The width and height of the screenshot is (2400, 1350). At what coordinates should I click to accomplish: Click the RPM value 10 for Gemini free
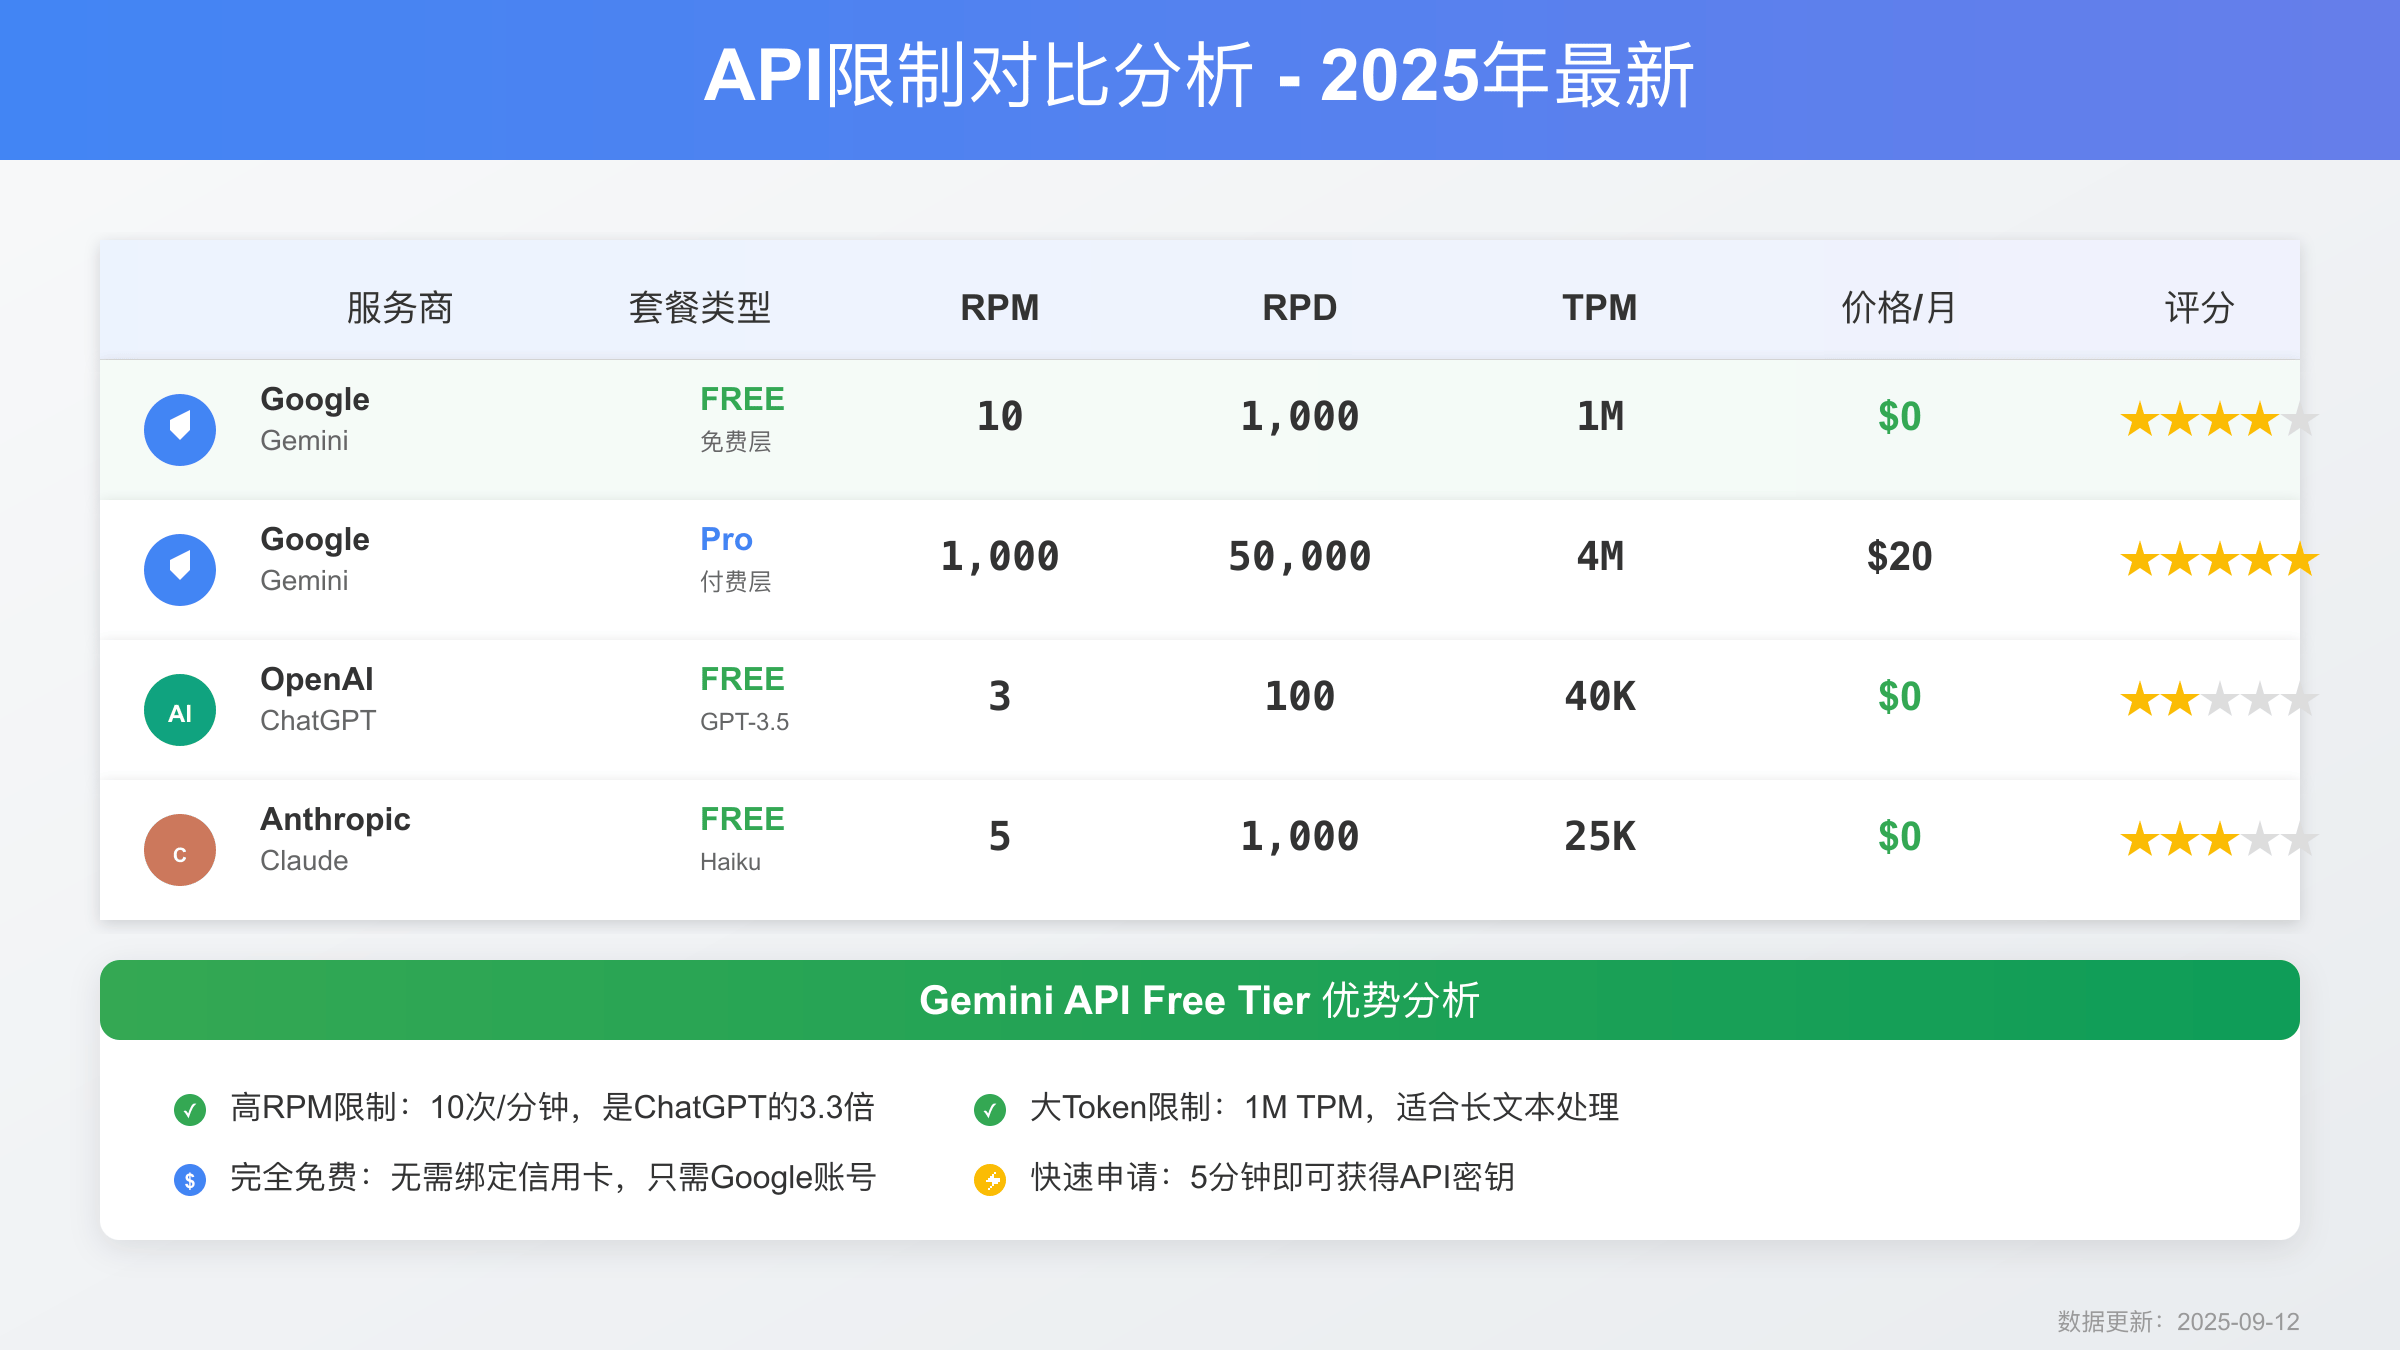click(x=1000, y=416)
